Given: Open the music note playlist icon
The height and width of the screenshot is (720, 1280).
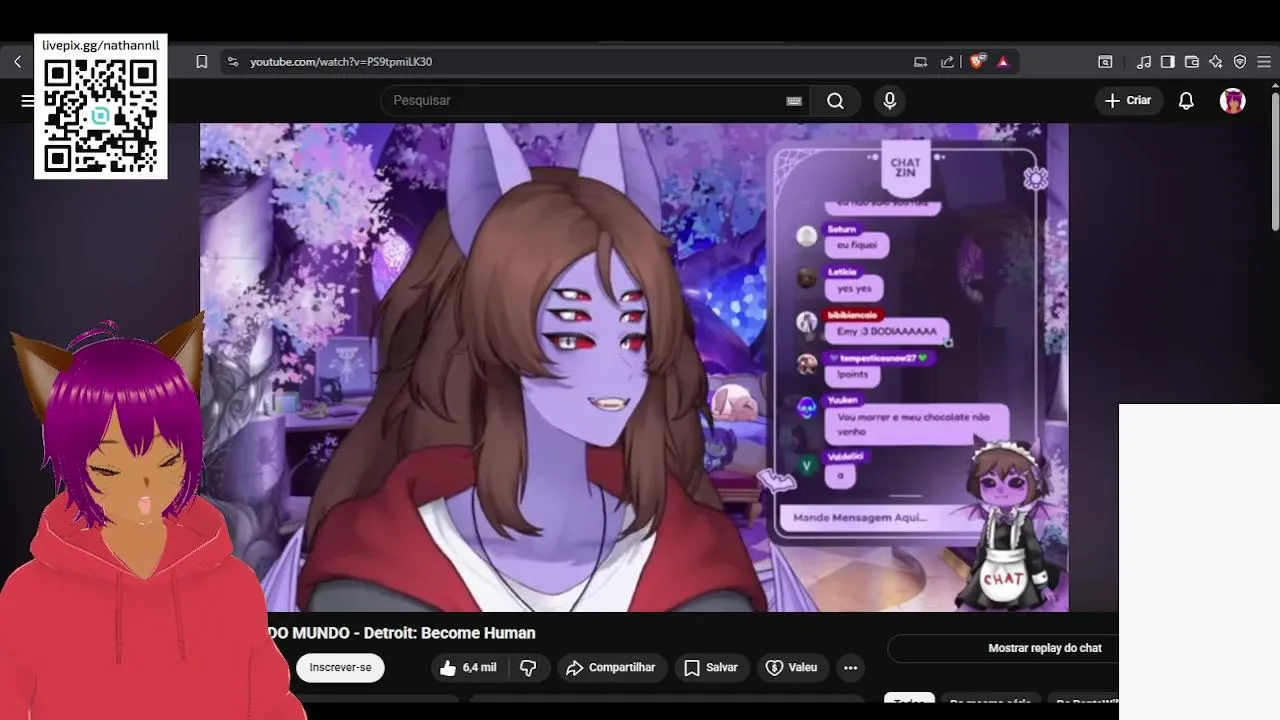Looking at the screenshot, I should [1144, 62].
